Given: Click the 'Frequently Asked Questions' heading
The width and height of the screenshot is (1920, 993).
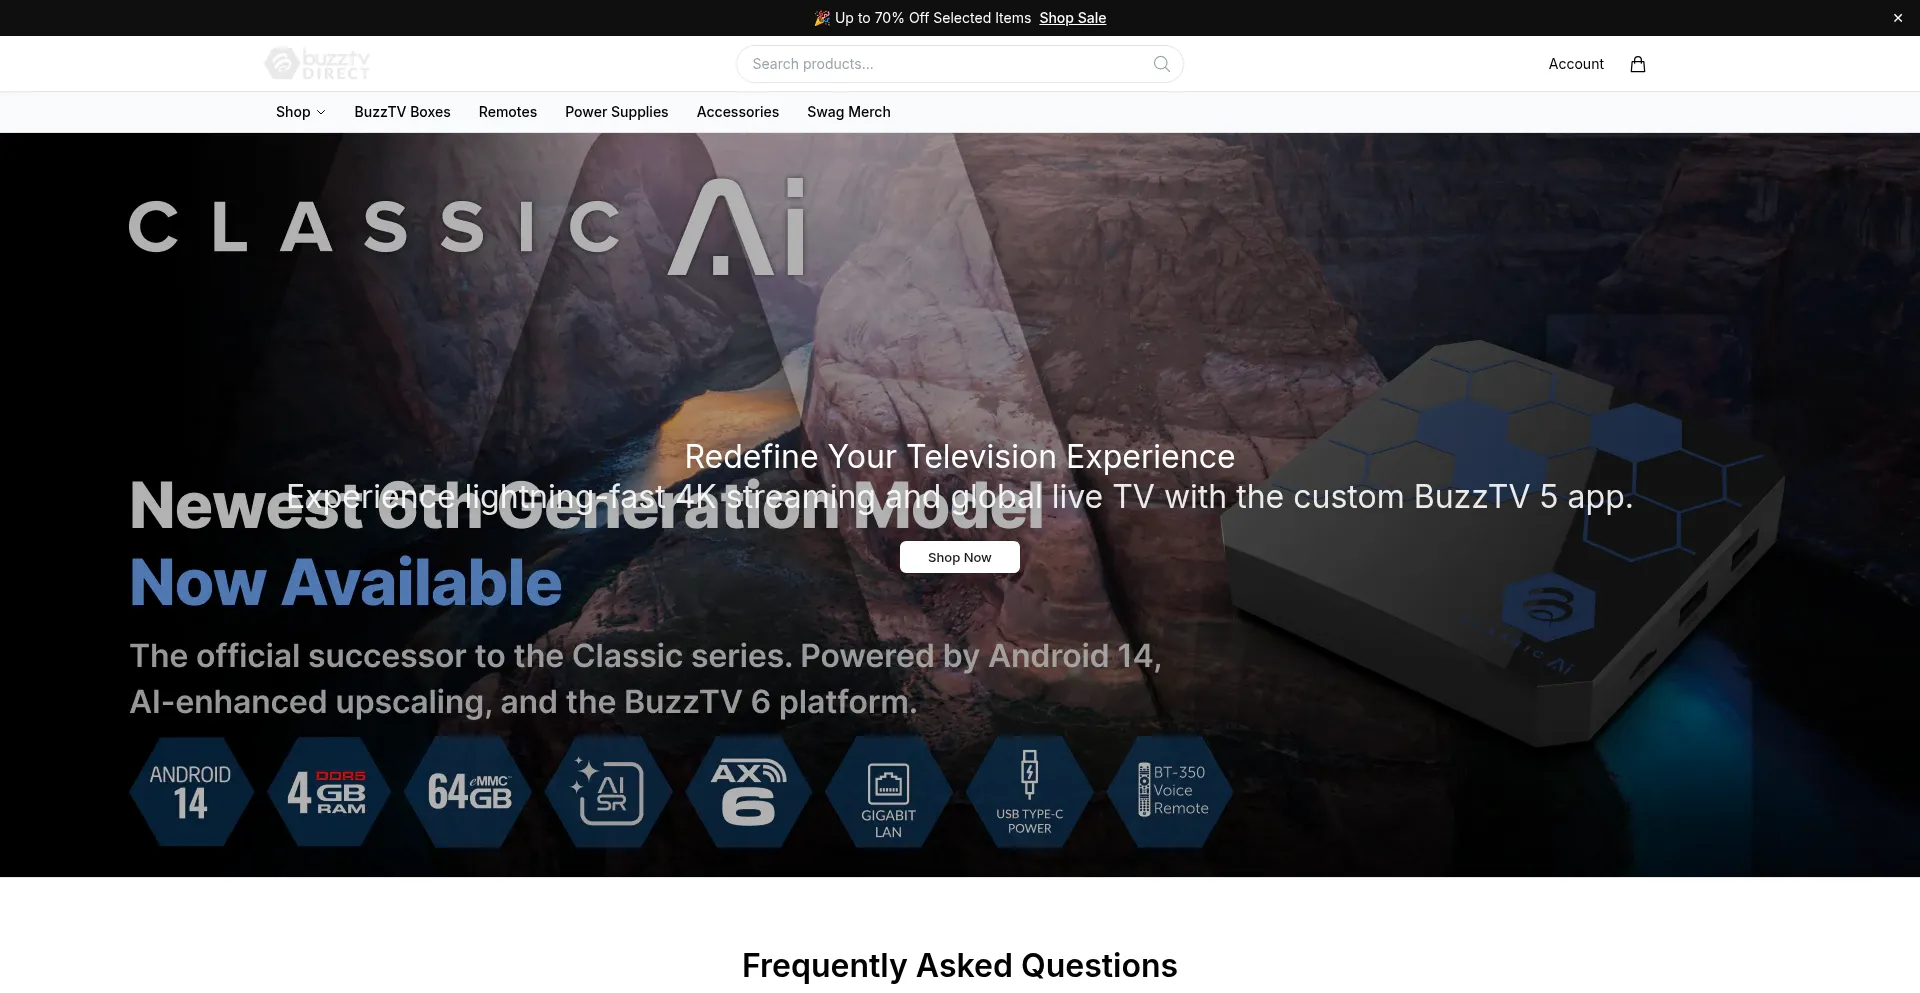Looking at the screenshot, I should pyautogui.click(x=960, y=965).
